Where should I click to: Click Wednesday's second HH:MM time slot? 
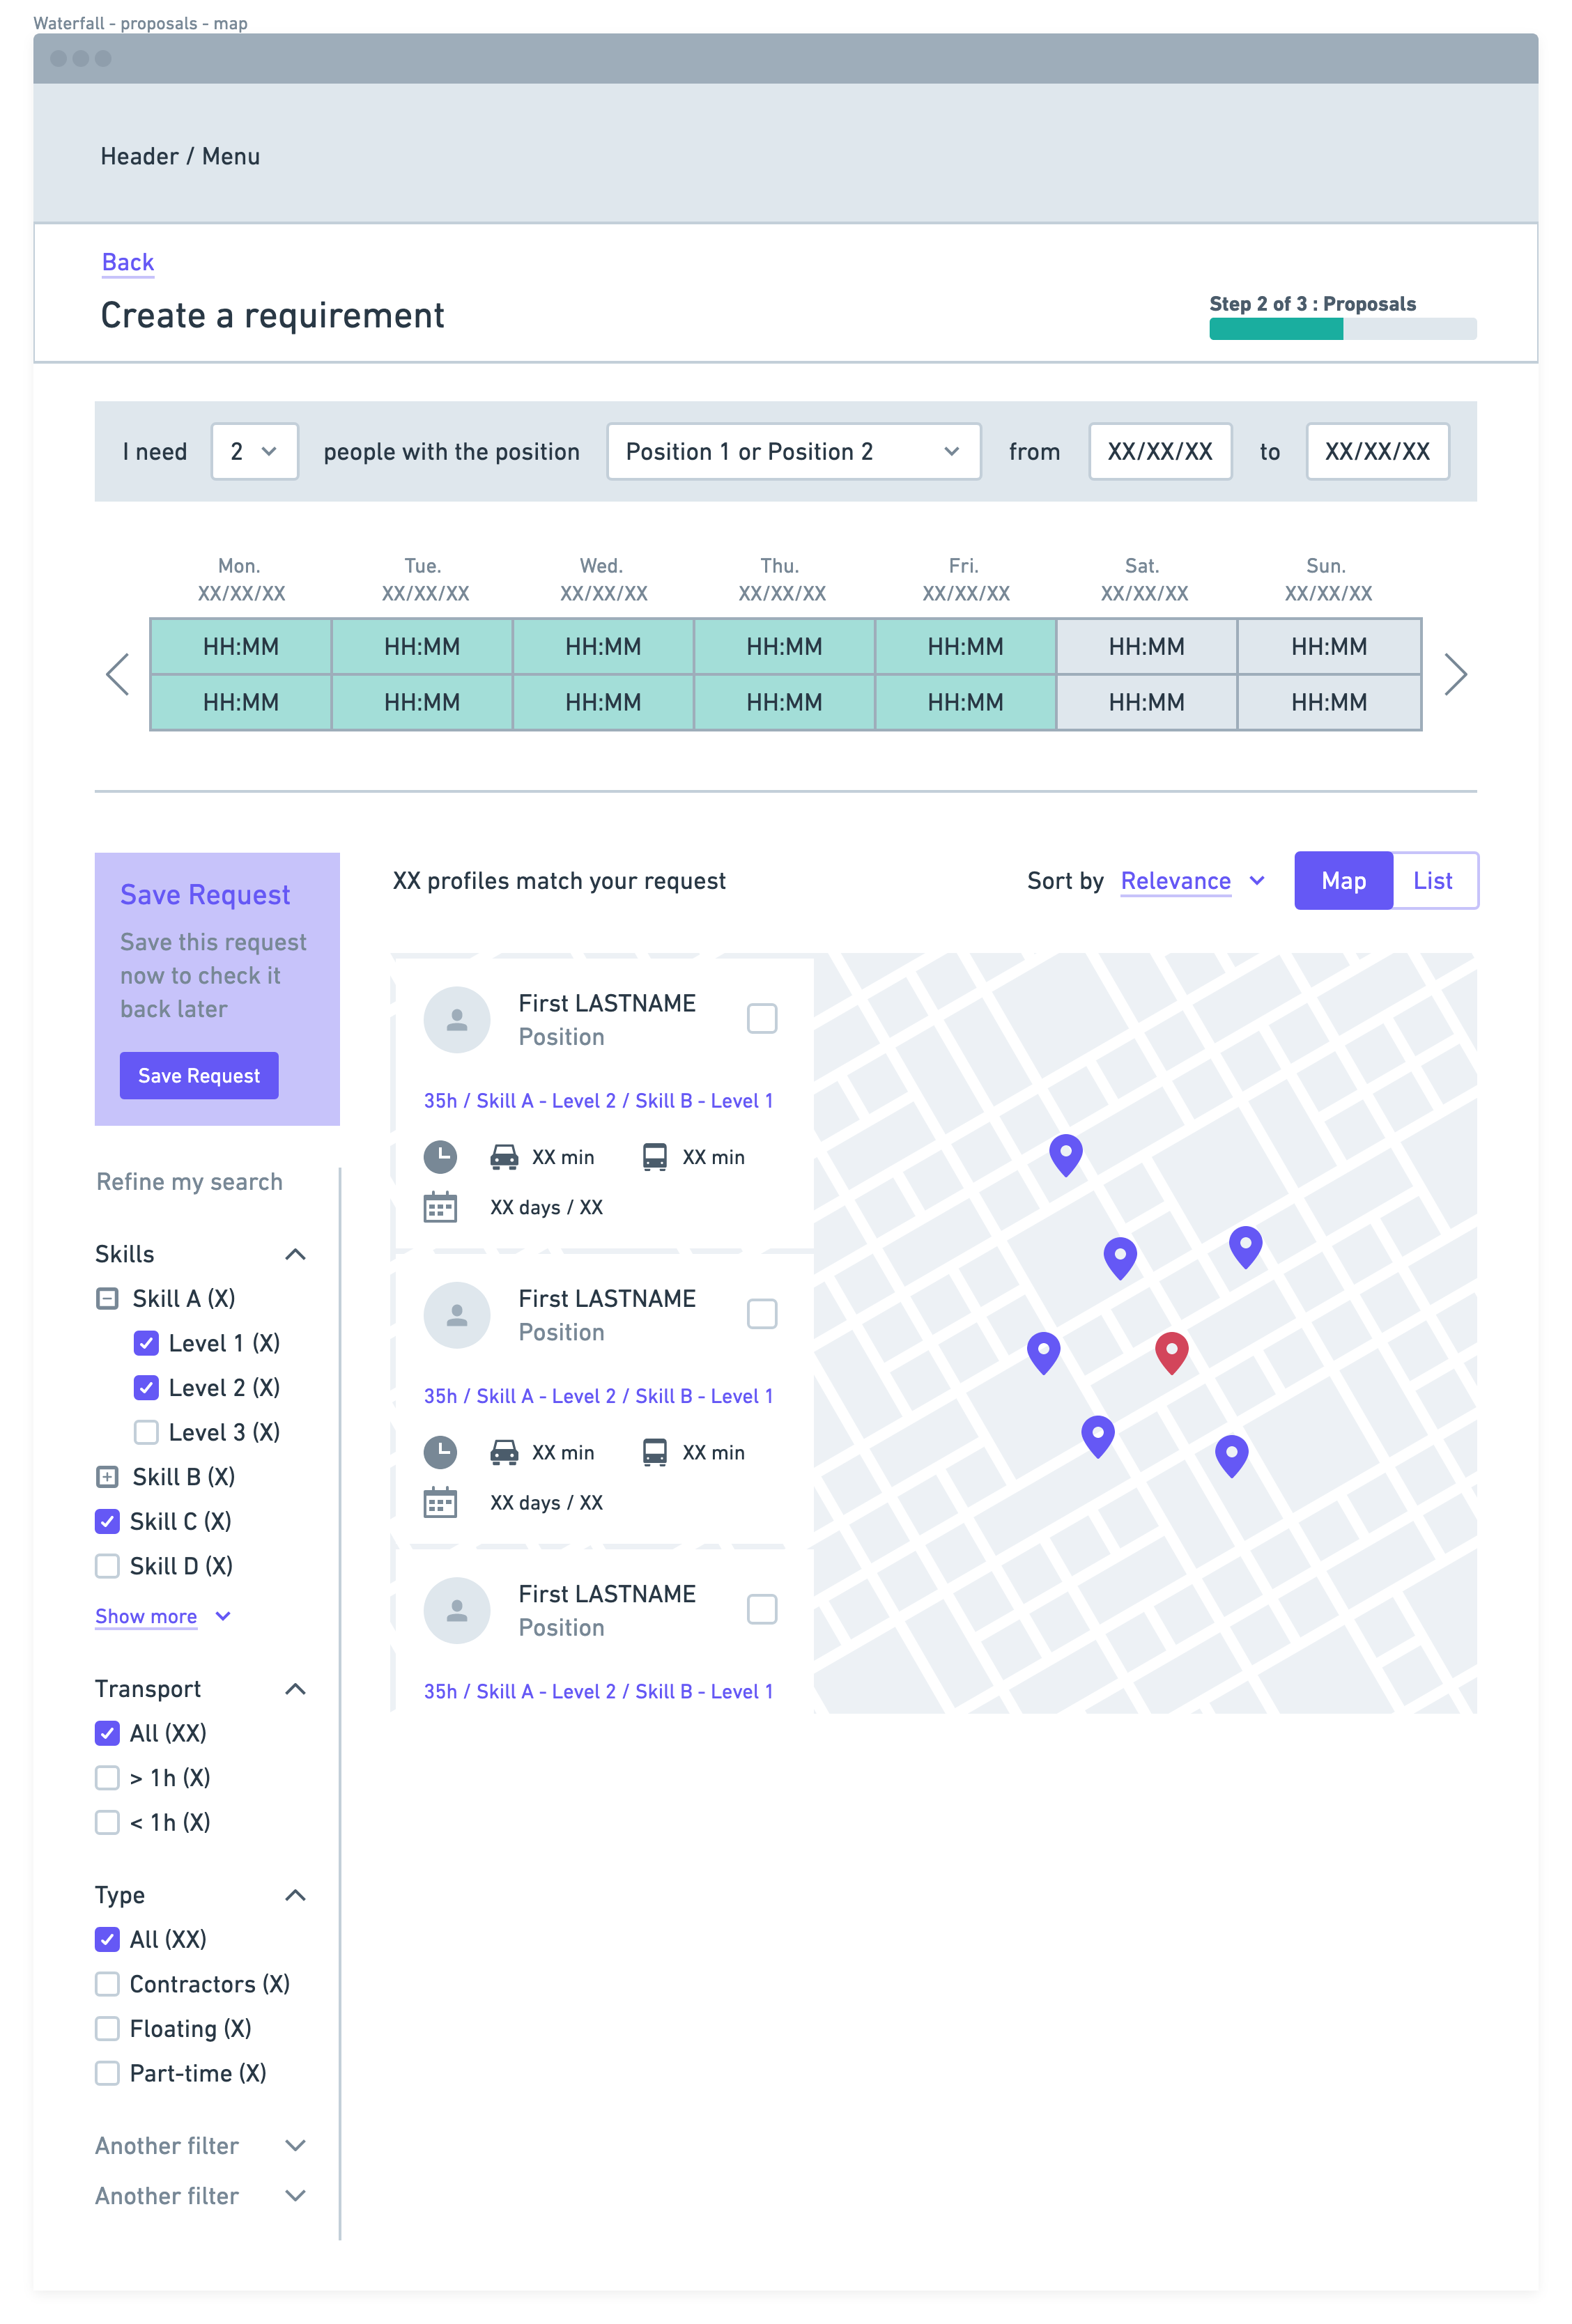tap(603, 703)
